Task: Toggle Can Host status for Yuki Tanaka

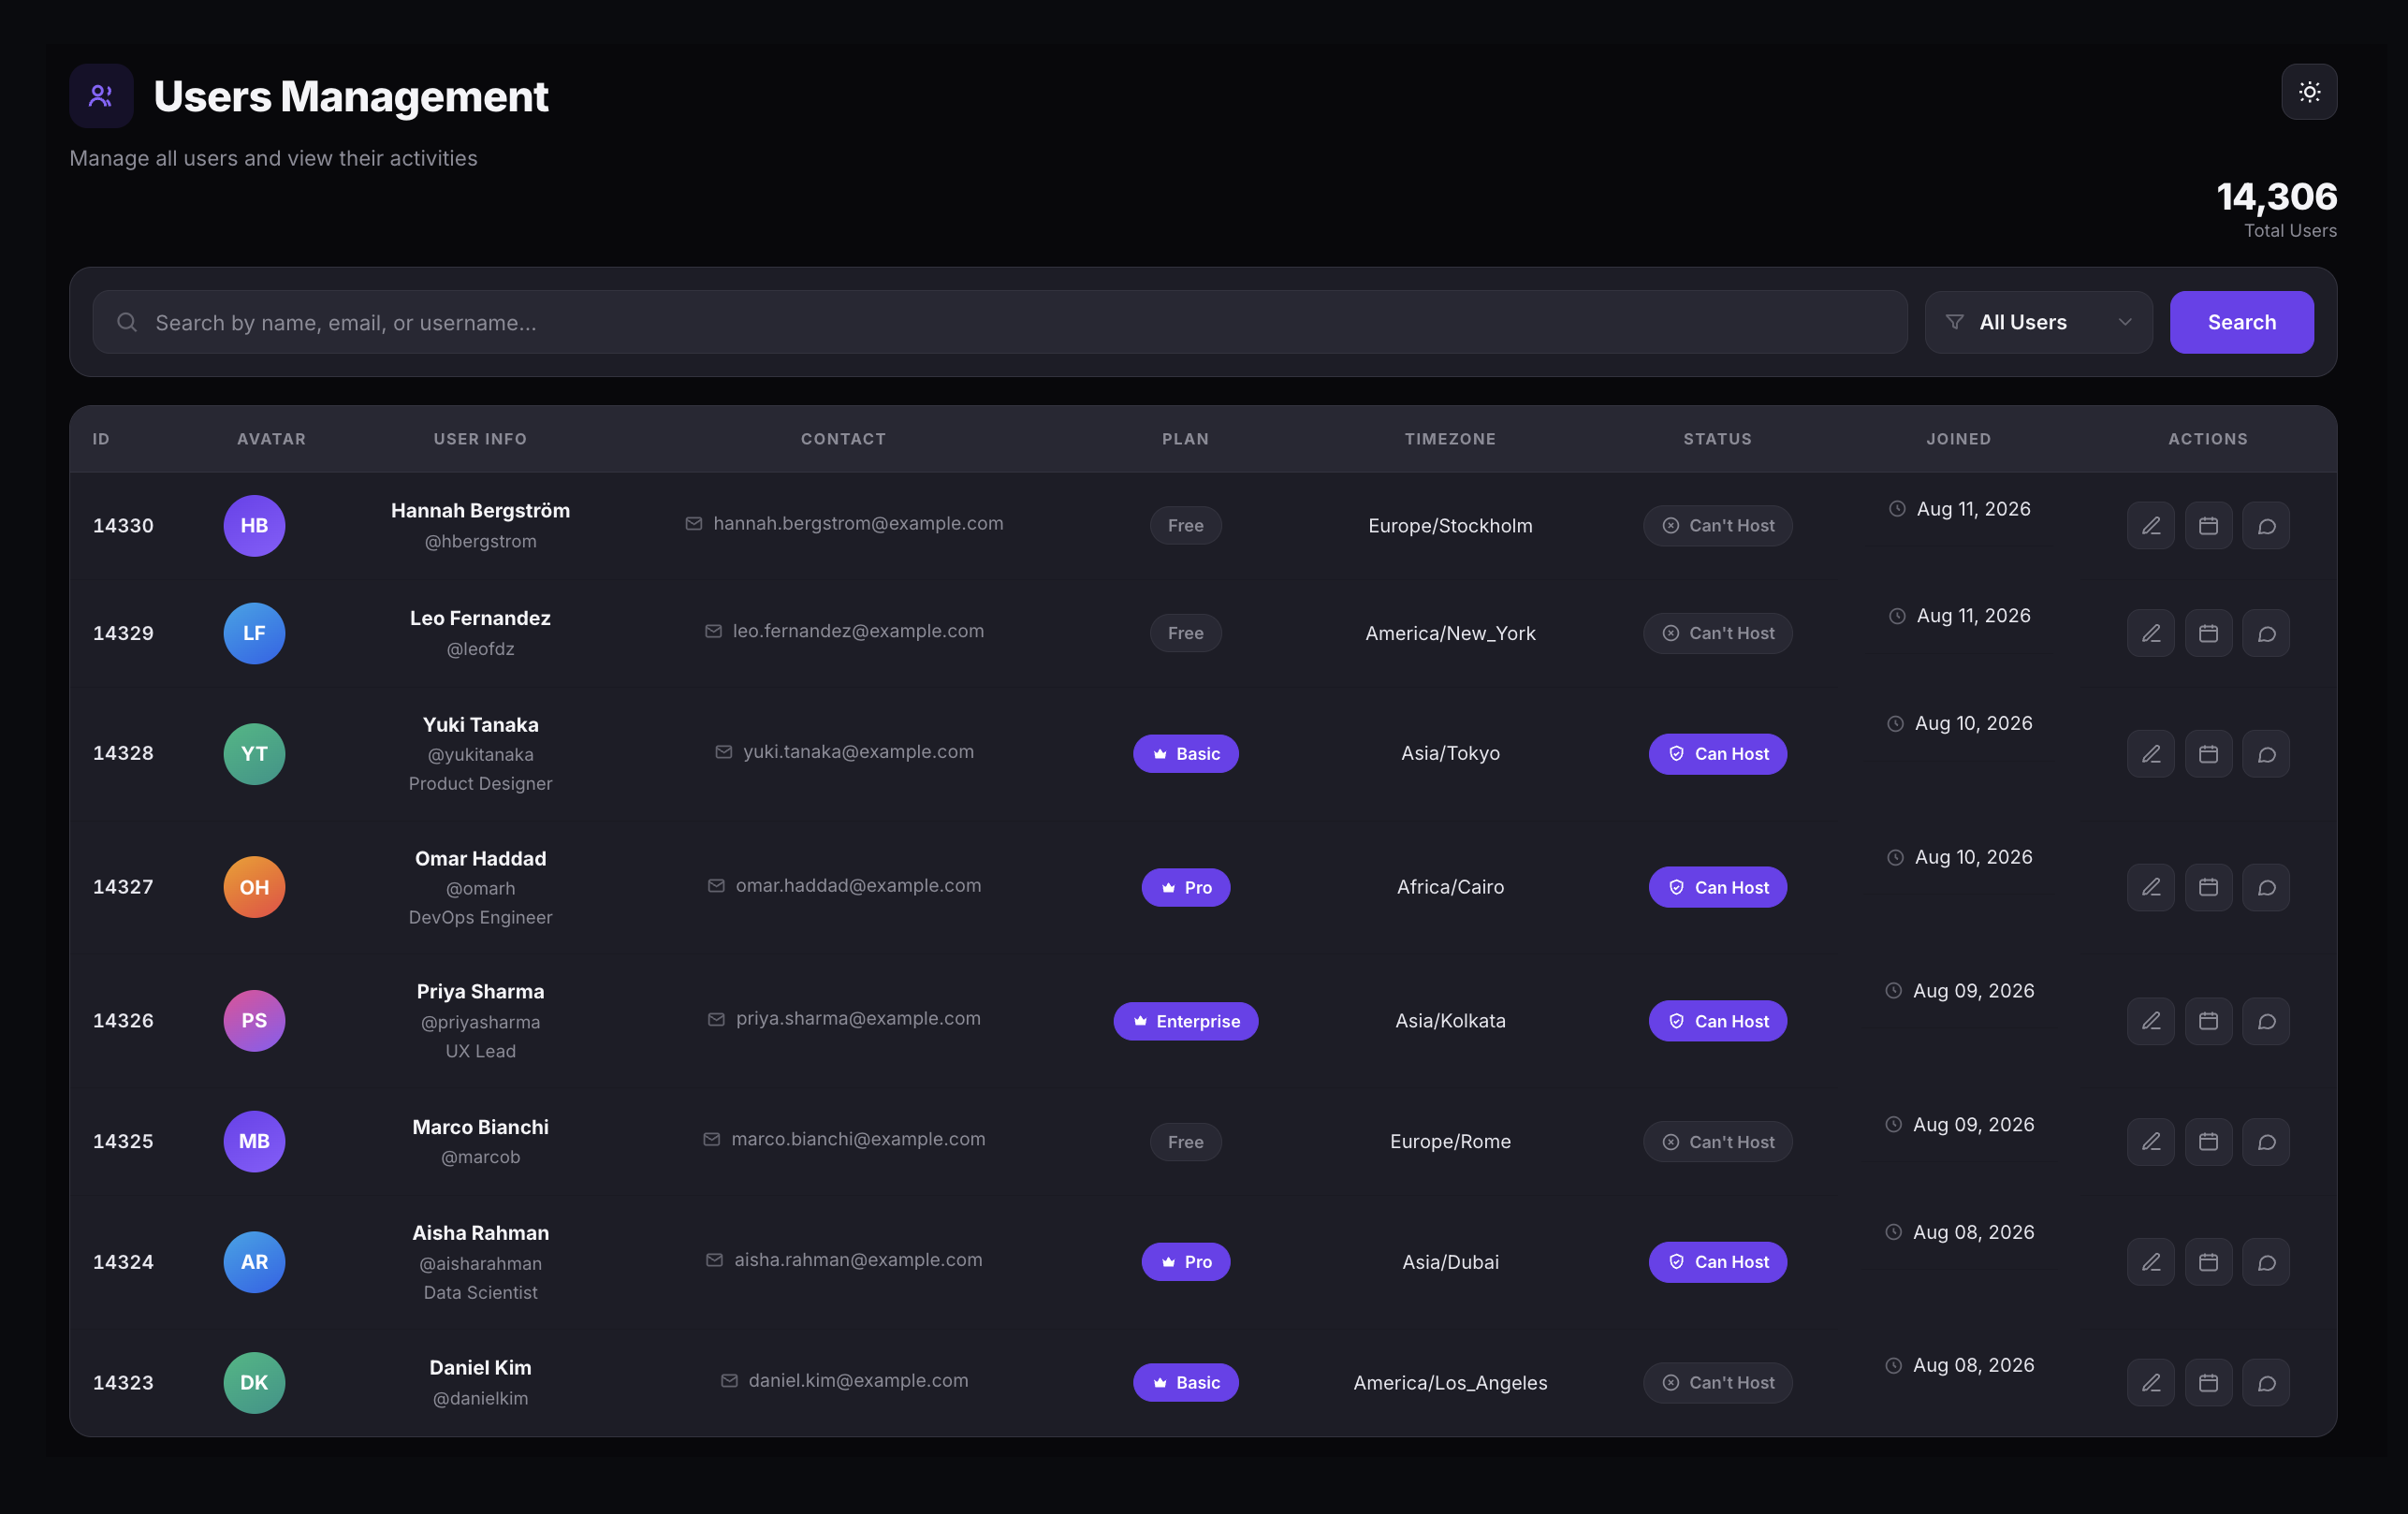Action: coord(1717,754)
